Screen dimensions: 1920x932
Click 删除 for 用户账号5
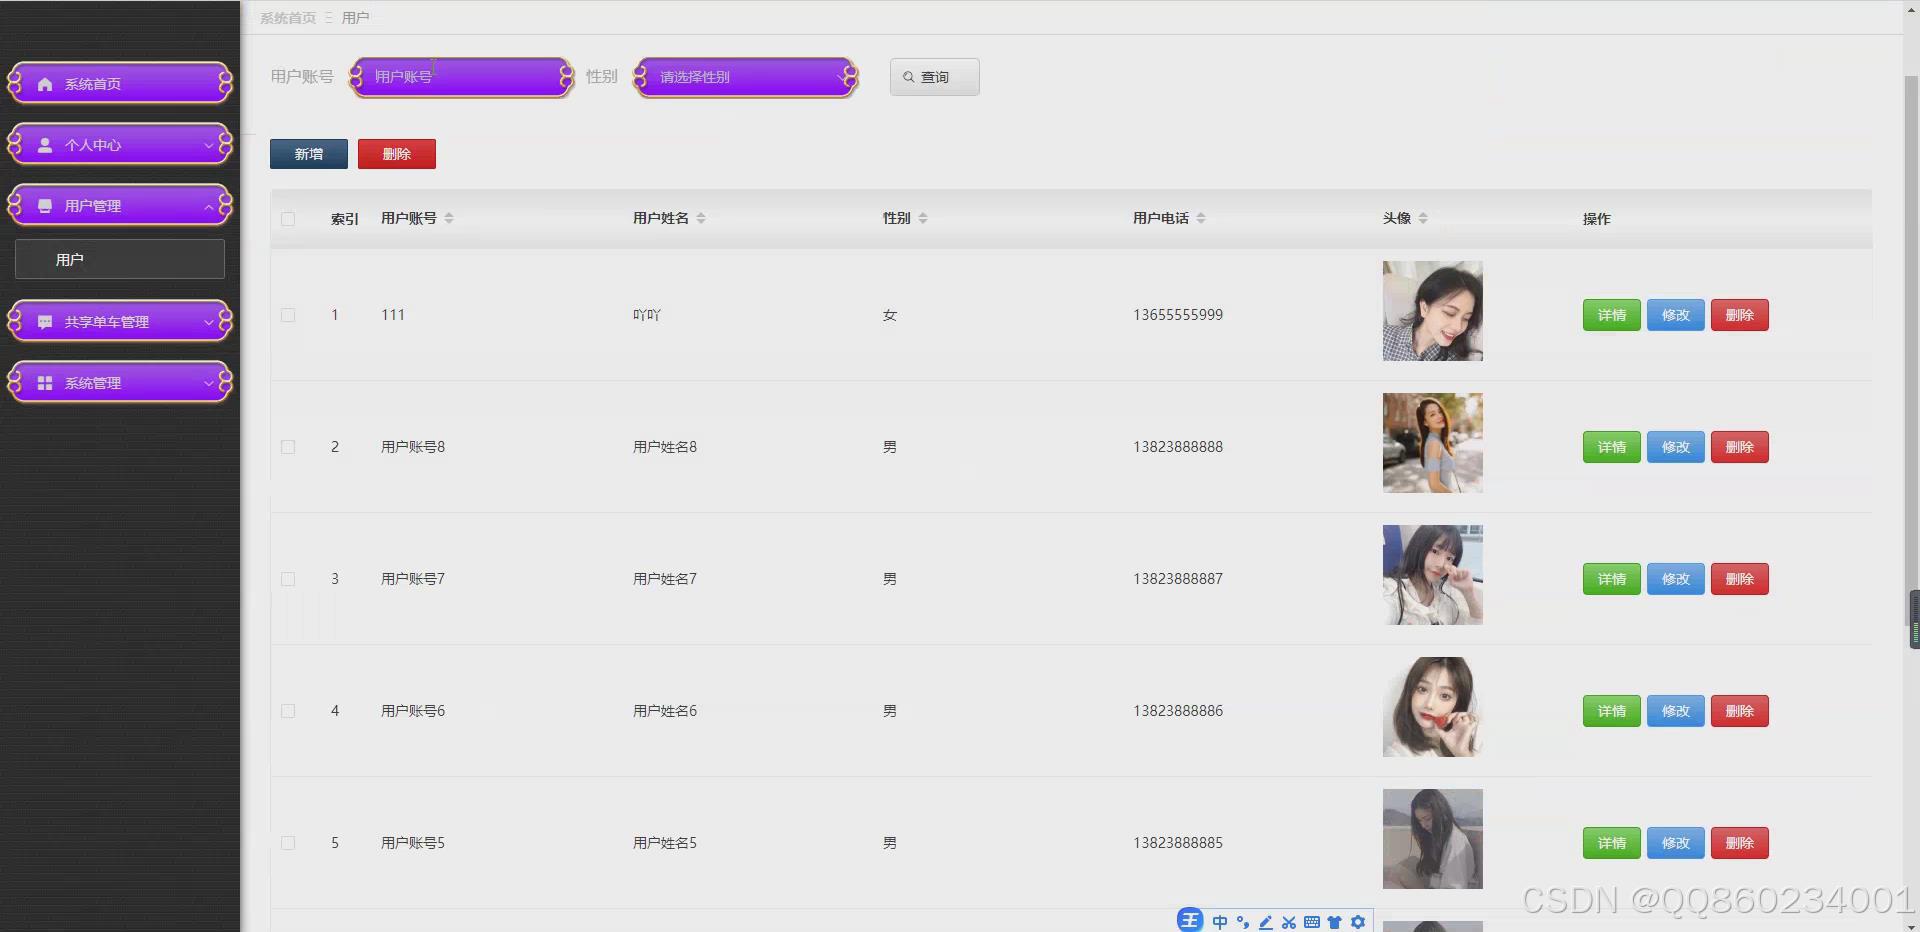pos(1740,843)
